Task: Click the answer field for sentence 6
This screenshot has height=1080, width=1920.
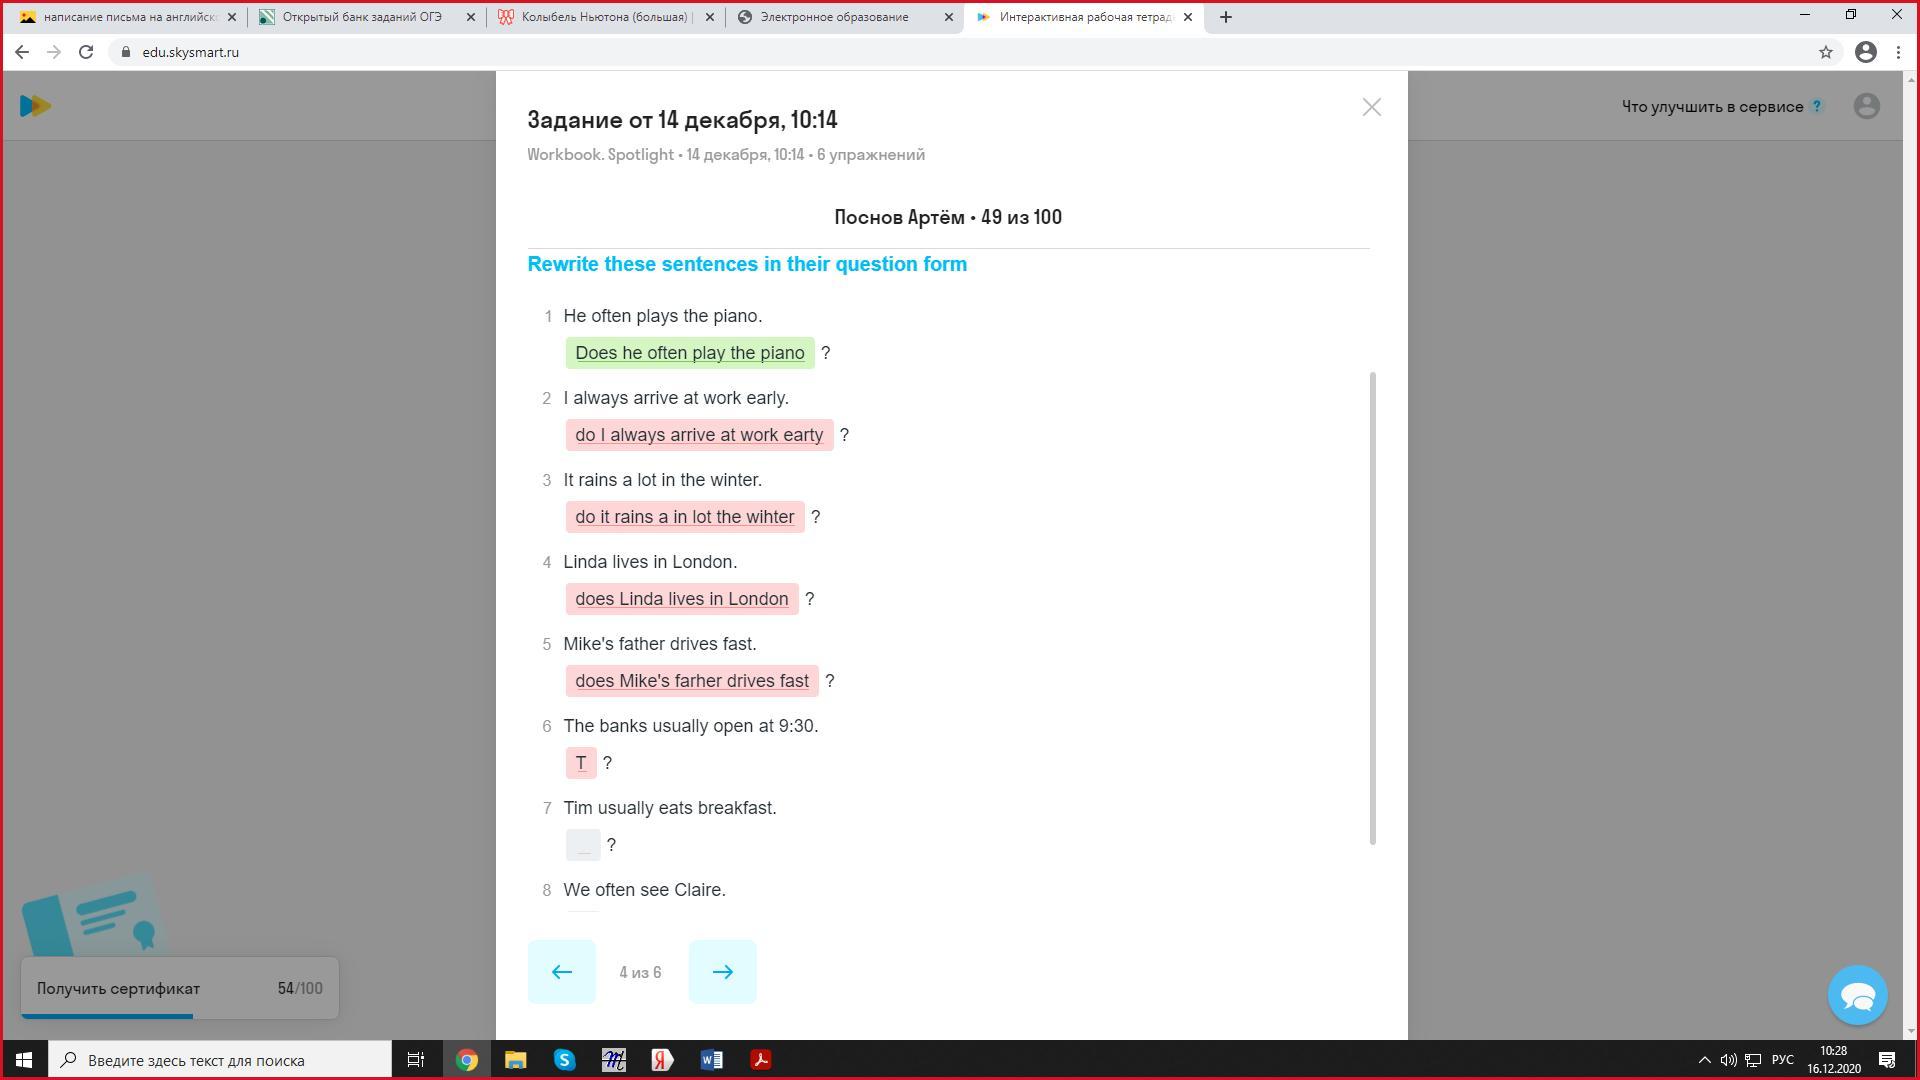Action: tap(581, 763)
